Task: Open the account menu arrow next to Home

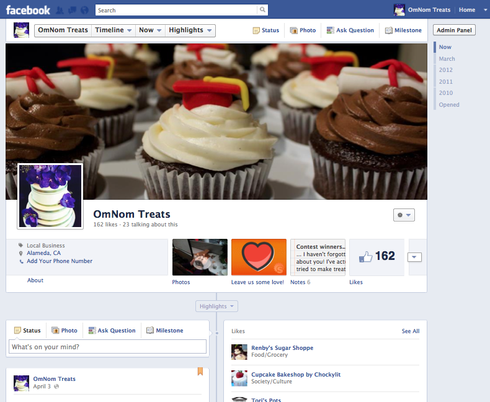Action: click(x=485, y=10)
